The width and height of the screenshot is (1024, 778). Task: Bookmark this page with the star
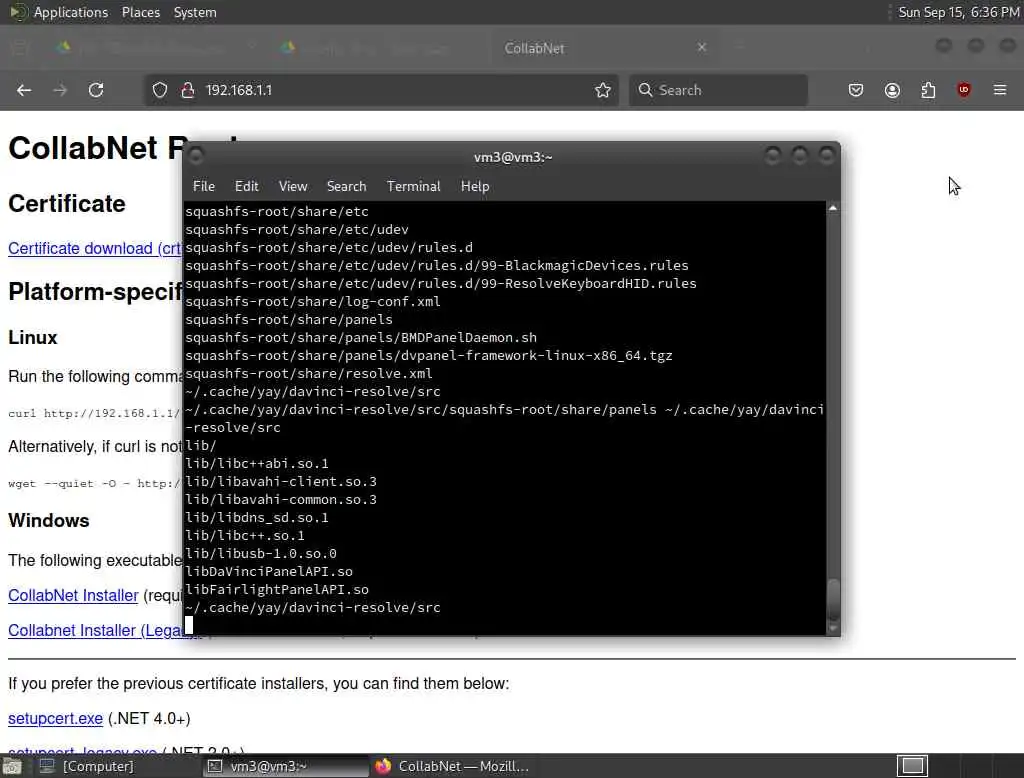[x=603, y=90]
